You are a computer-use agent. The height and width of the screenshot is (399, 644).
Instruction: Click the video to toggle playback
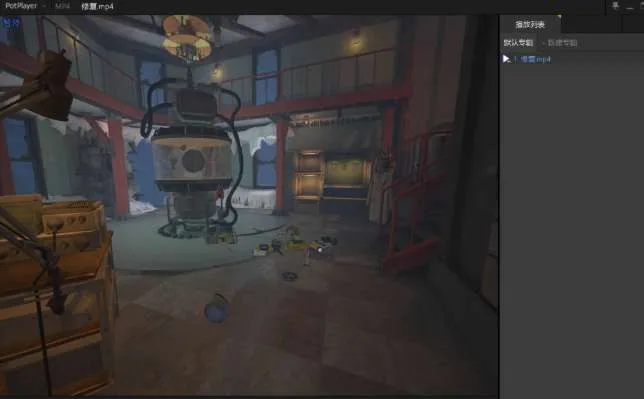click(x=249, y=205)
